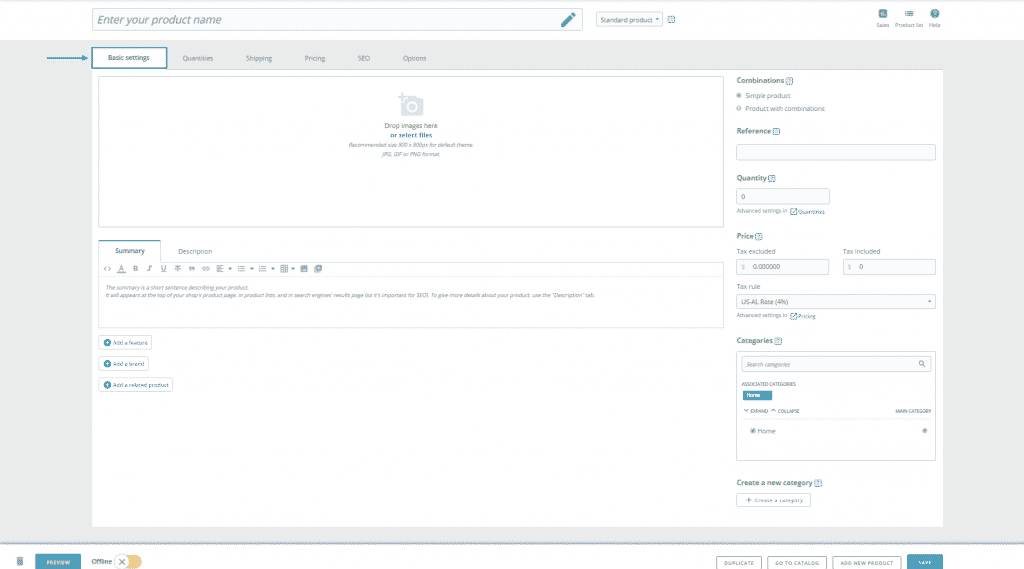This screenshot has width=1024, height=569.
Task: Toggle the Offline status switch
Action: point(129,562)
